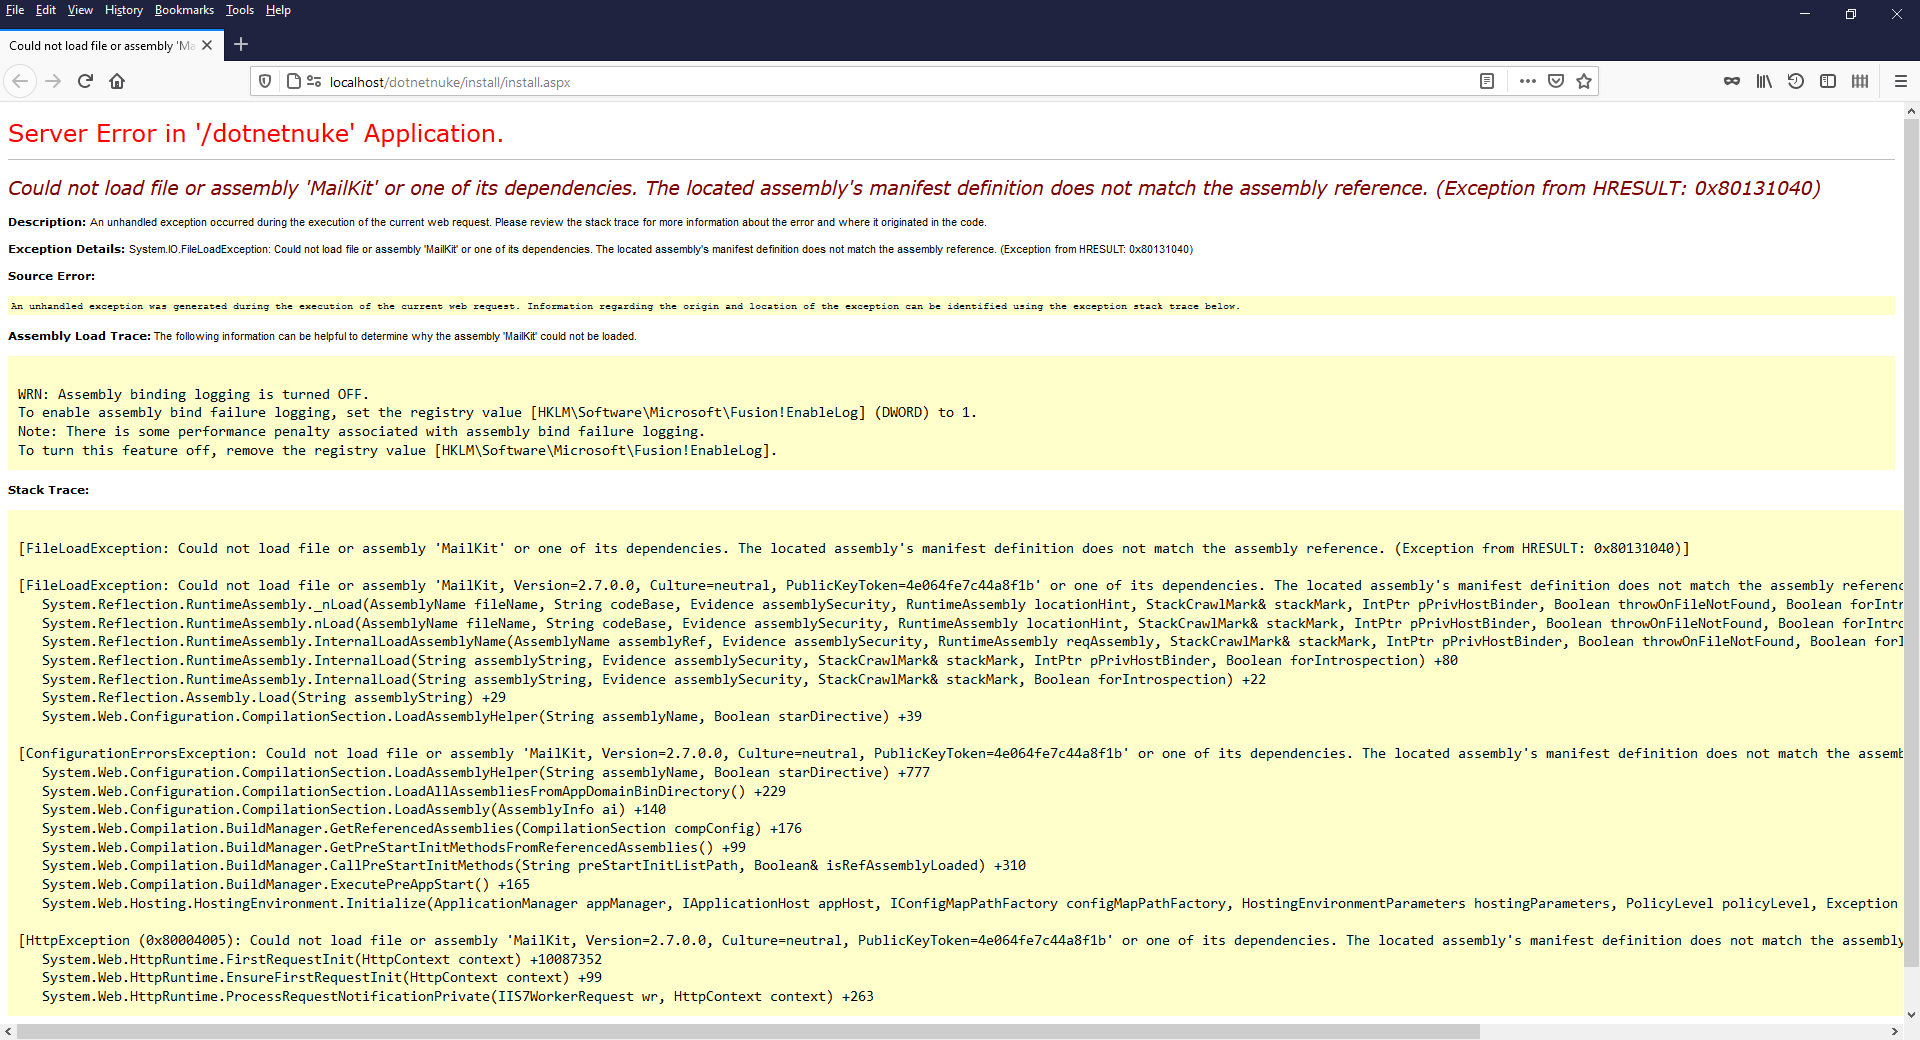Click 'Server Error in /dotnetnuke Application' heading
Screen dimensions: 1920x1040
(x=256, y=134)
